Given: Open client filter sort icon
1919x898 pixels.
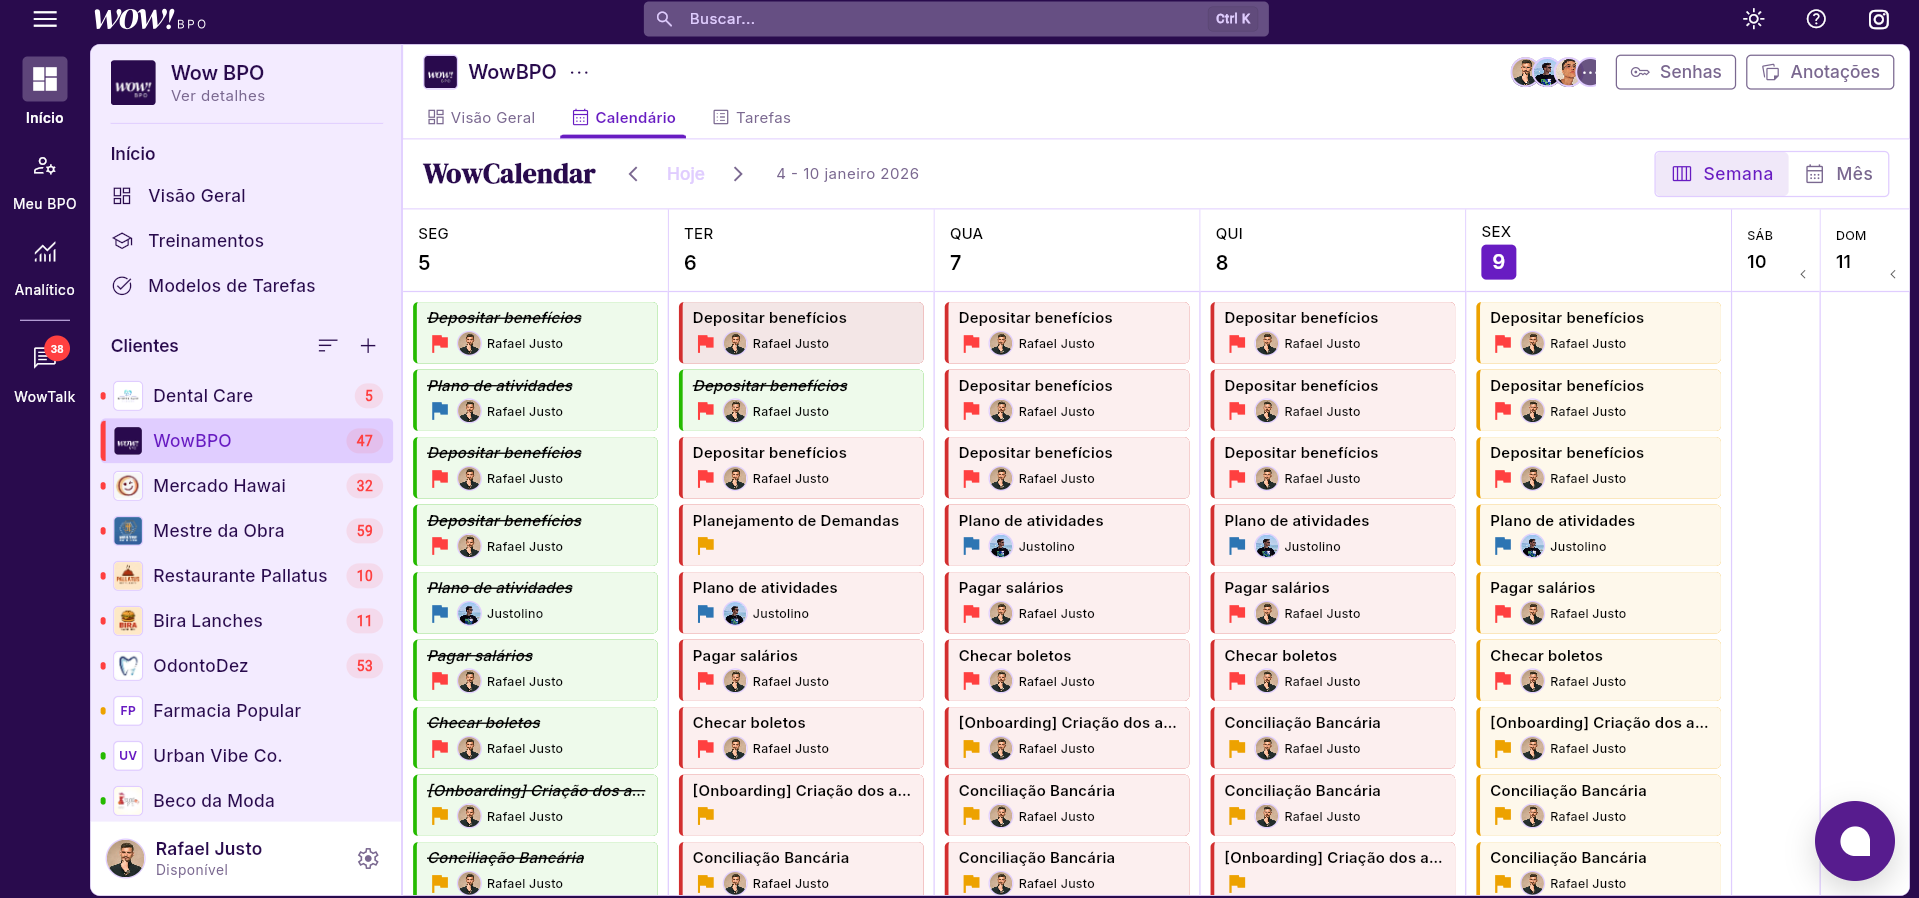Looking at the screenshot, I should 327,346.
